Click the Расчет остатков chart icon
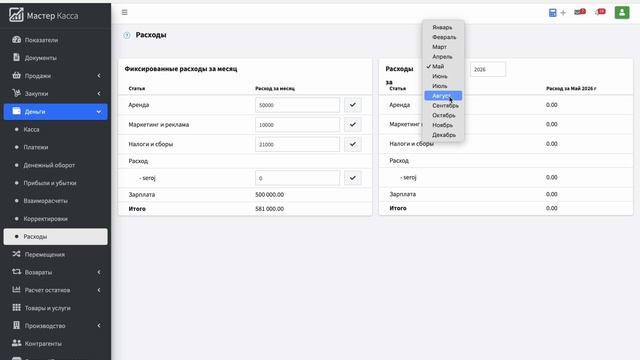This screenshot has width=640, height=360. [x=16, y=290]
